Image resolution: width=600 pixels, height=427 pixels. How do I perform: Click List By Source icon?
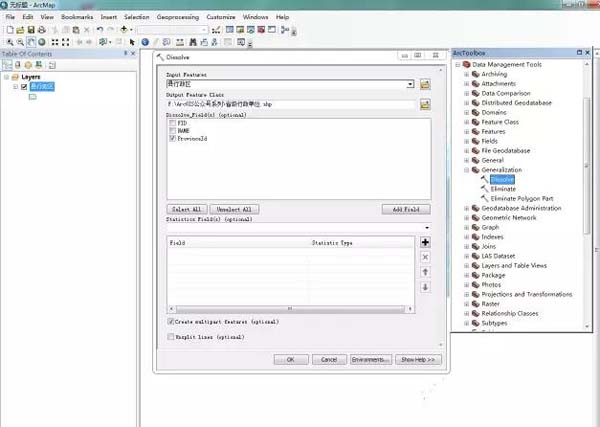point(18,65)
